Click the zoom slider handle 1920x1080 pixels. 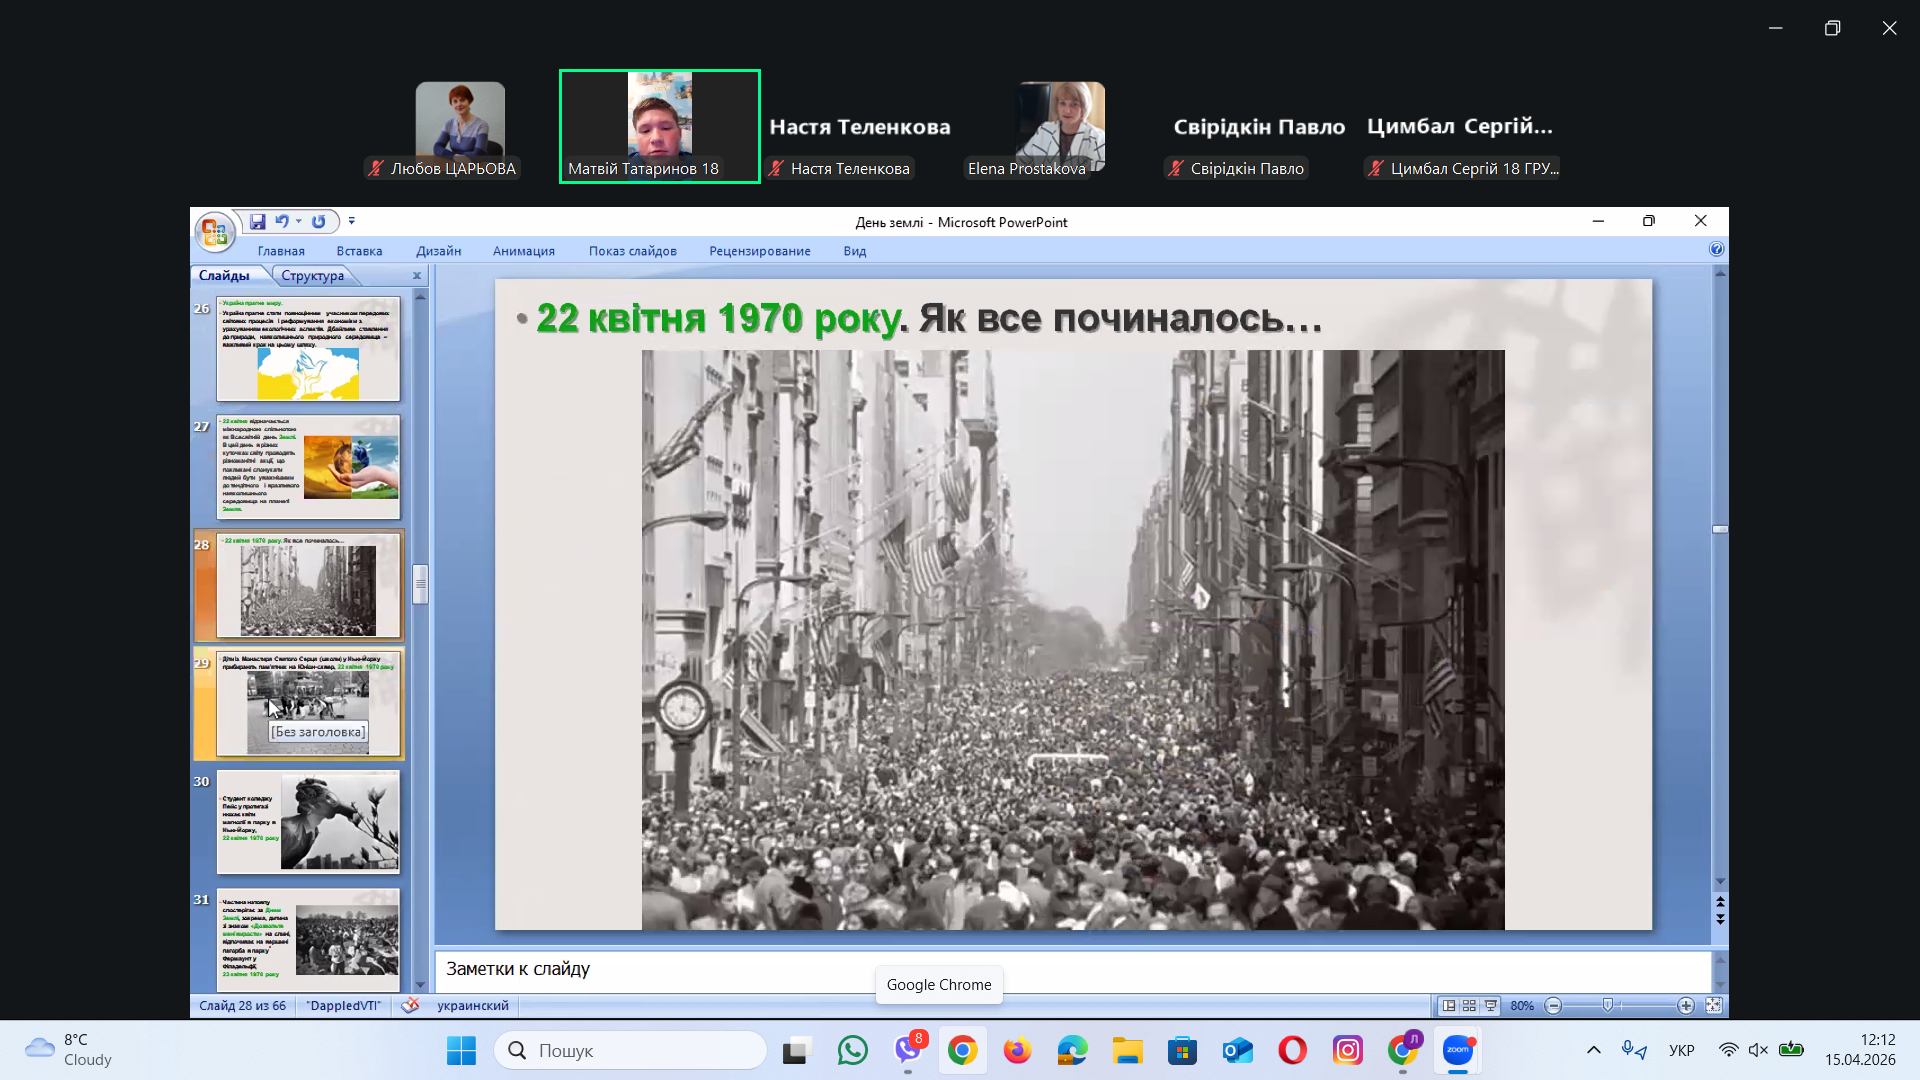pyautogui.click(x=1608, y=1006)
